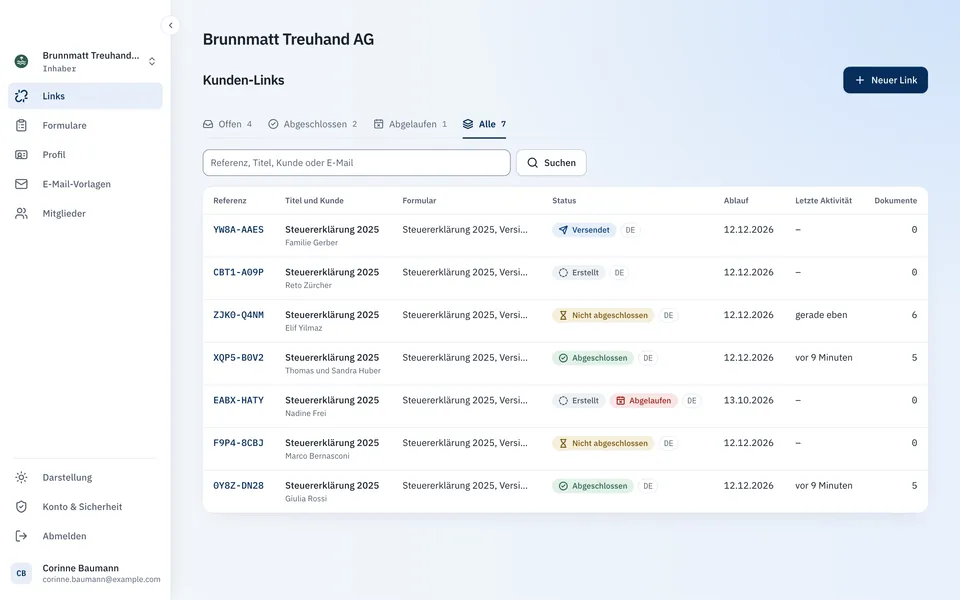The image size is (960, 600).
Task: Click customer name Marco Bernasconi
Action: (317, 456)
